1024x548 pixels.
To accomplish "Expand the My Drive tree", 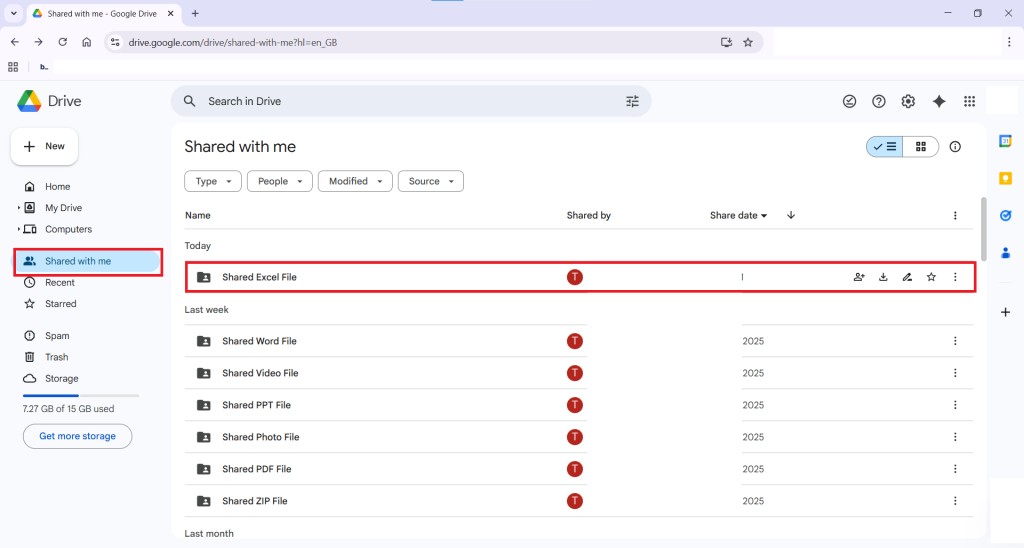I will [x=19, y=208].
